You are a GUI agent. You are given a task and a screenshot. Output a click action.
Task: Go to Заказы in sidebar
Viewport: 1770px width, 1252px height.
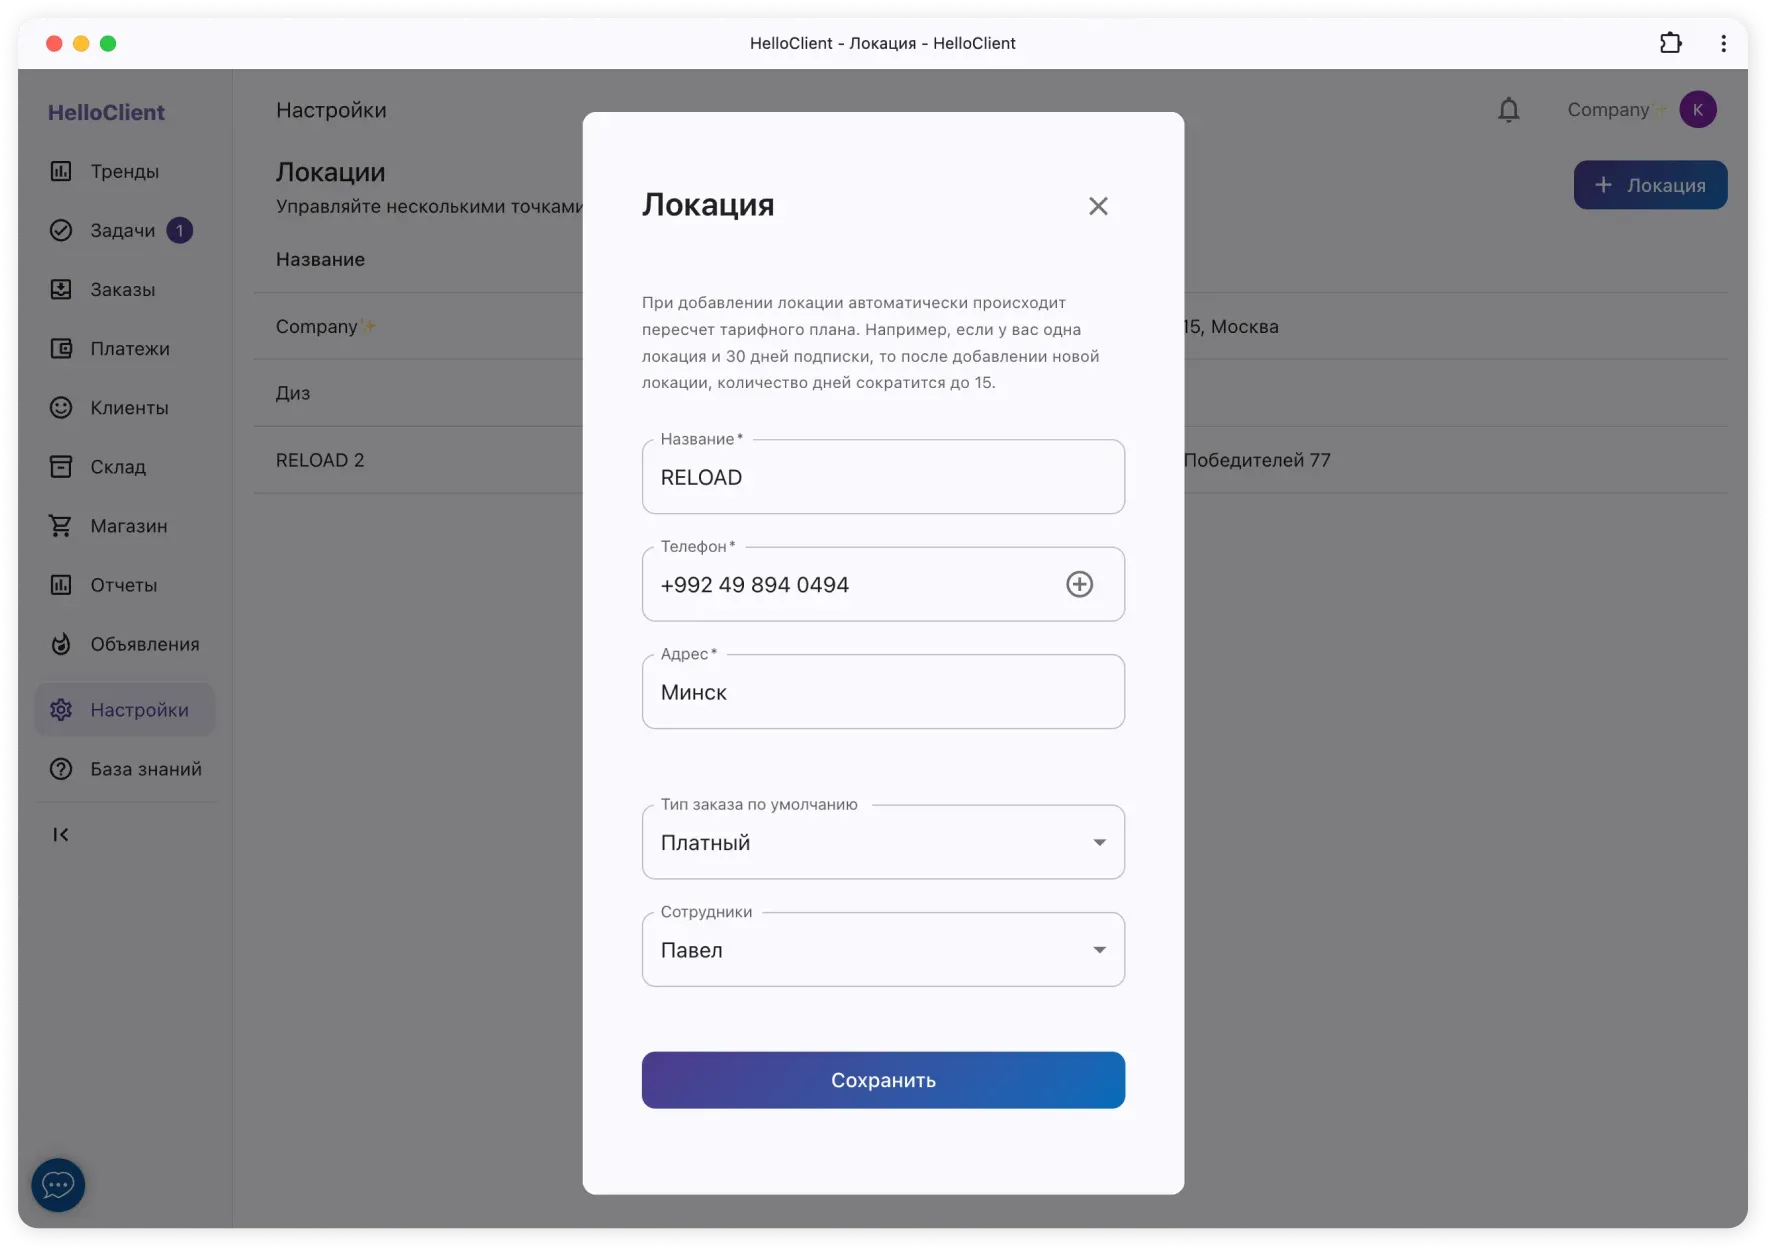click(122, 290)
